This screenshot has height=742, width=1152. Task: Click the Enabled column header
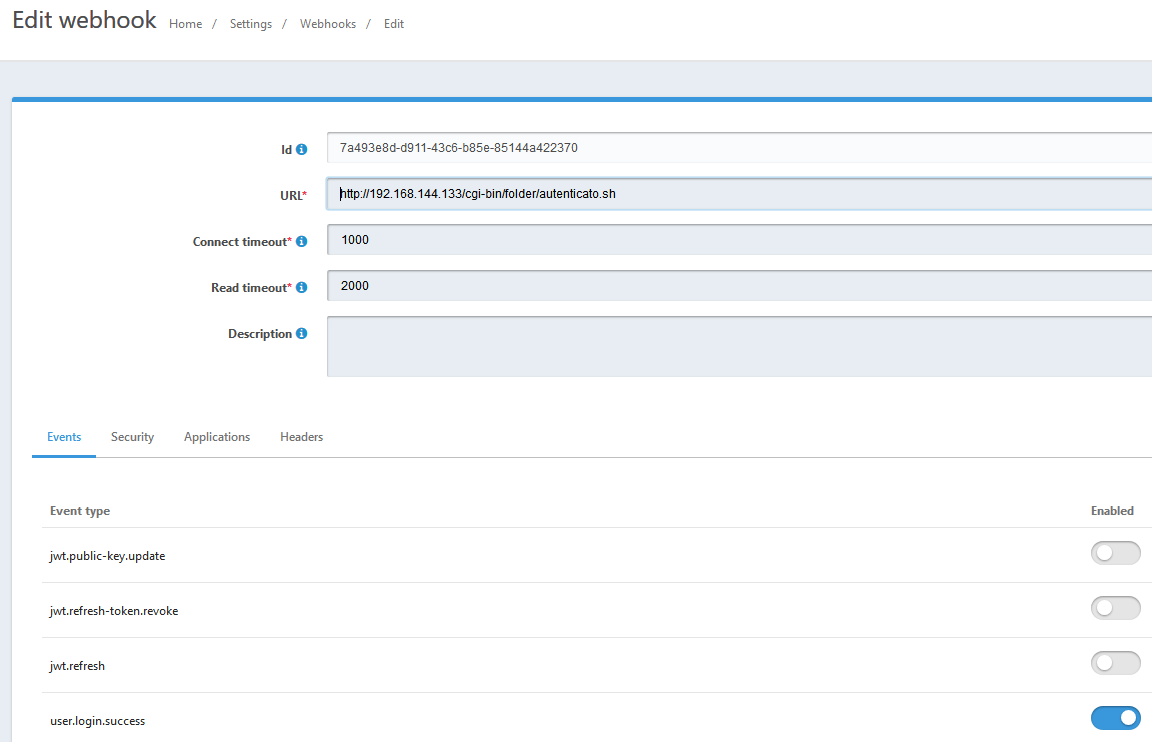click(1112, 511)
